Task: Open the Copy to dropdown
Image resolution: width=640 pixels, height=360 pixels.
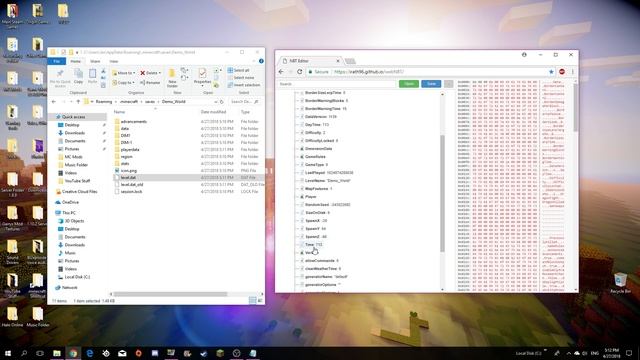Action: 123,82
